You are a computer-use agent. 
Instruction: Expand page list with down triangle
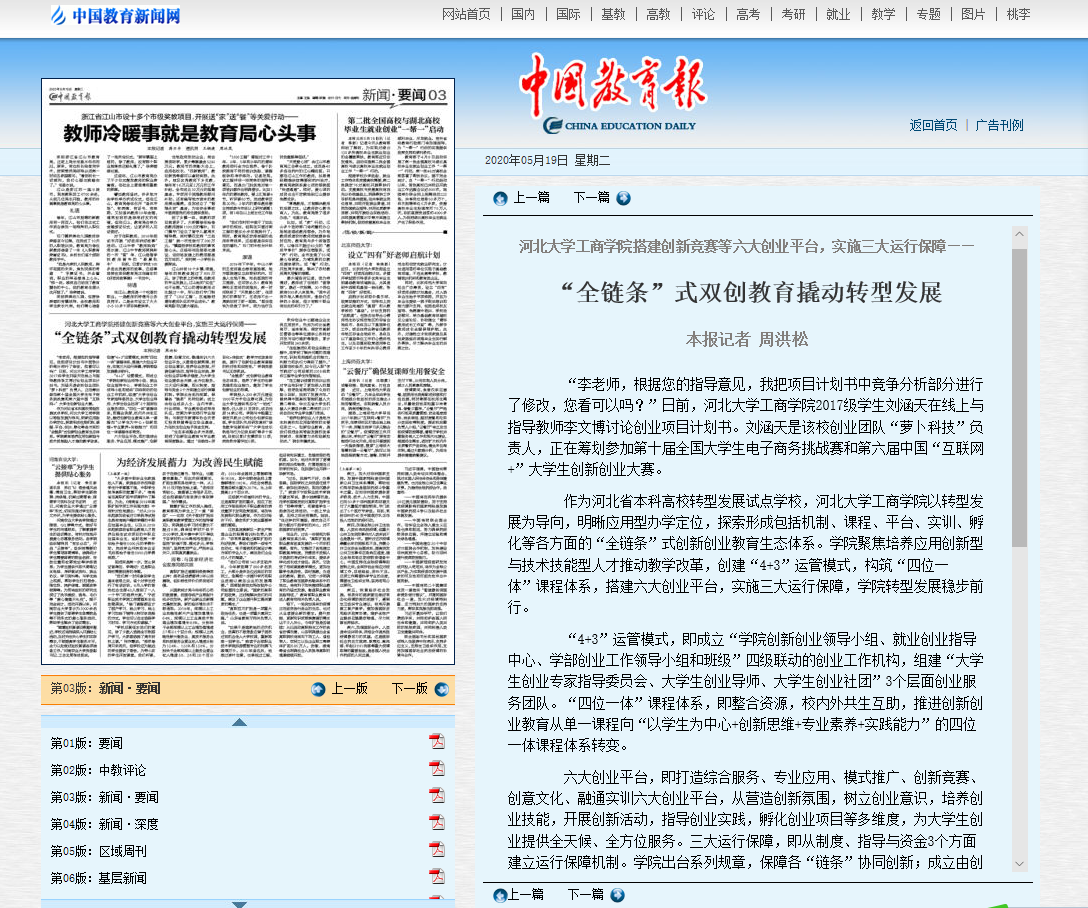239,904
